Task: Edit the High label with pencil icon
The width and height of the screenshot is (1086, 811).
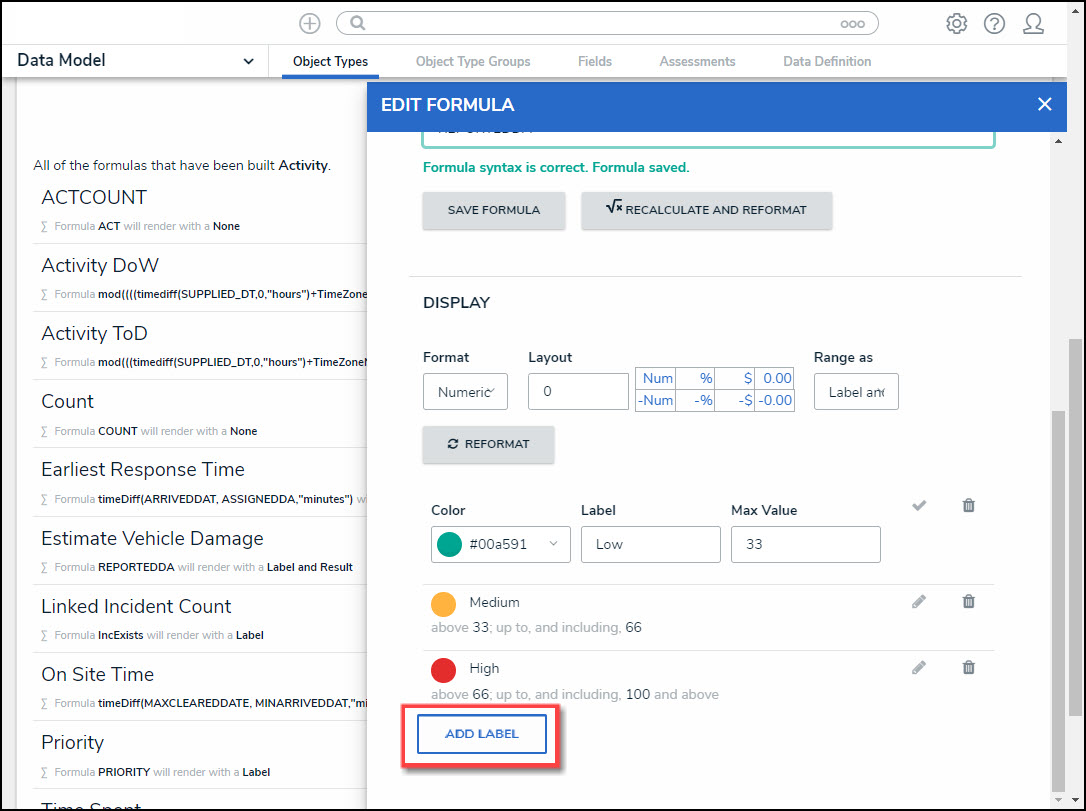Action: 919,668
